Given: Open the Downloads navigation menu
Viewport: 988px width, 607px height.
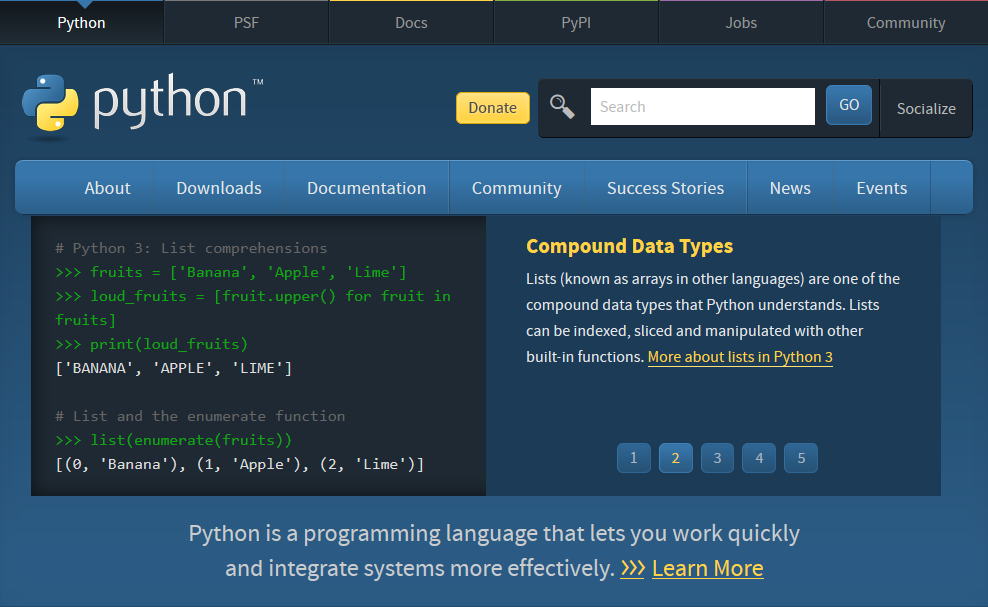Looking at the screenshot, I should click(219, 188).
